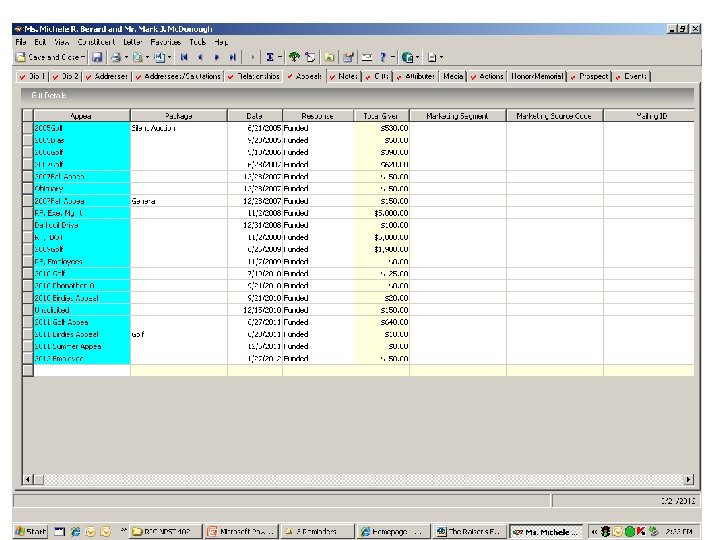720x540 pixels.
Task: Open the Internet Explorer quick launch icon
Action: 75,531
